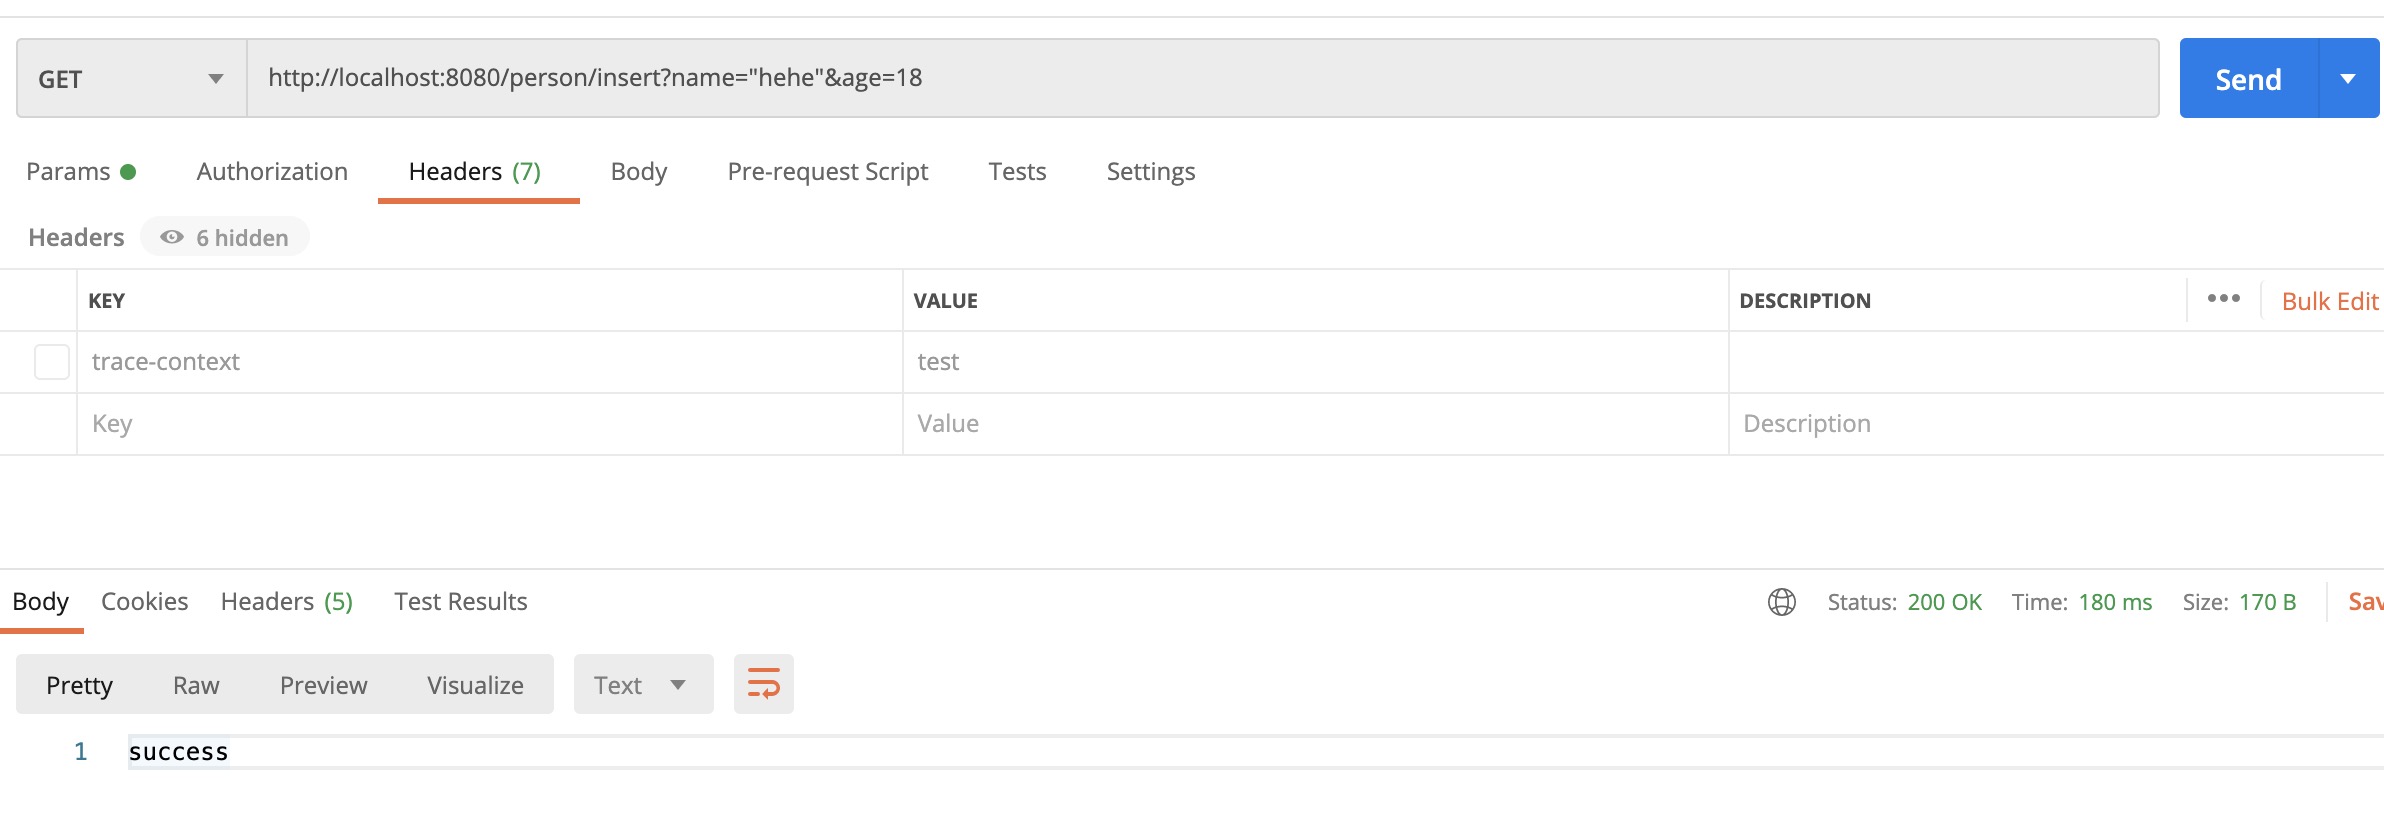
Task: Enable the trace-context header checkbox
Action: pyautogui.click(x=52, y=362)
